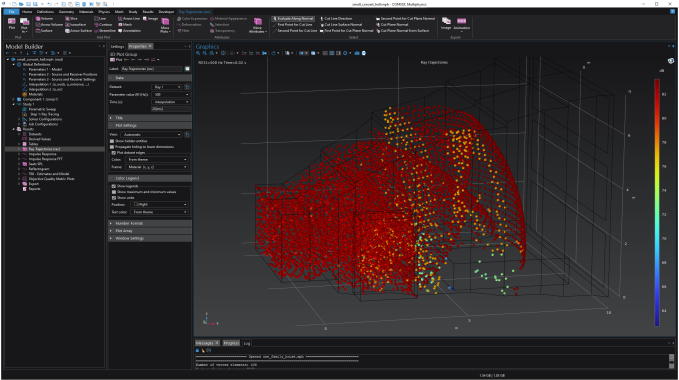
Task: Click First Point for Cut Line
Action: (292, 25)
